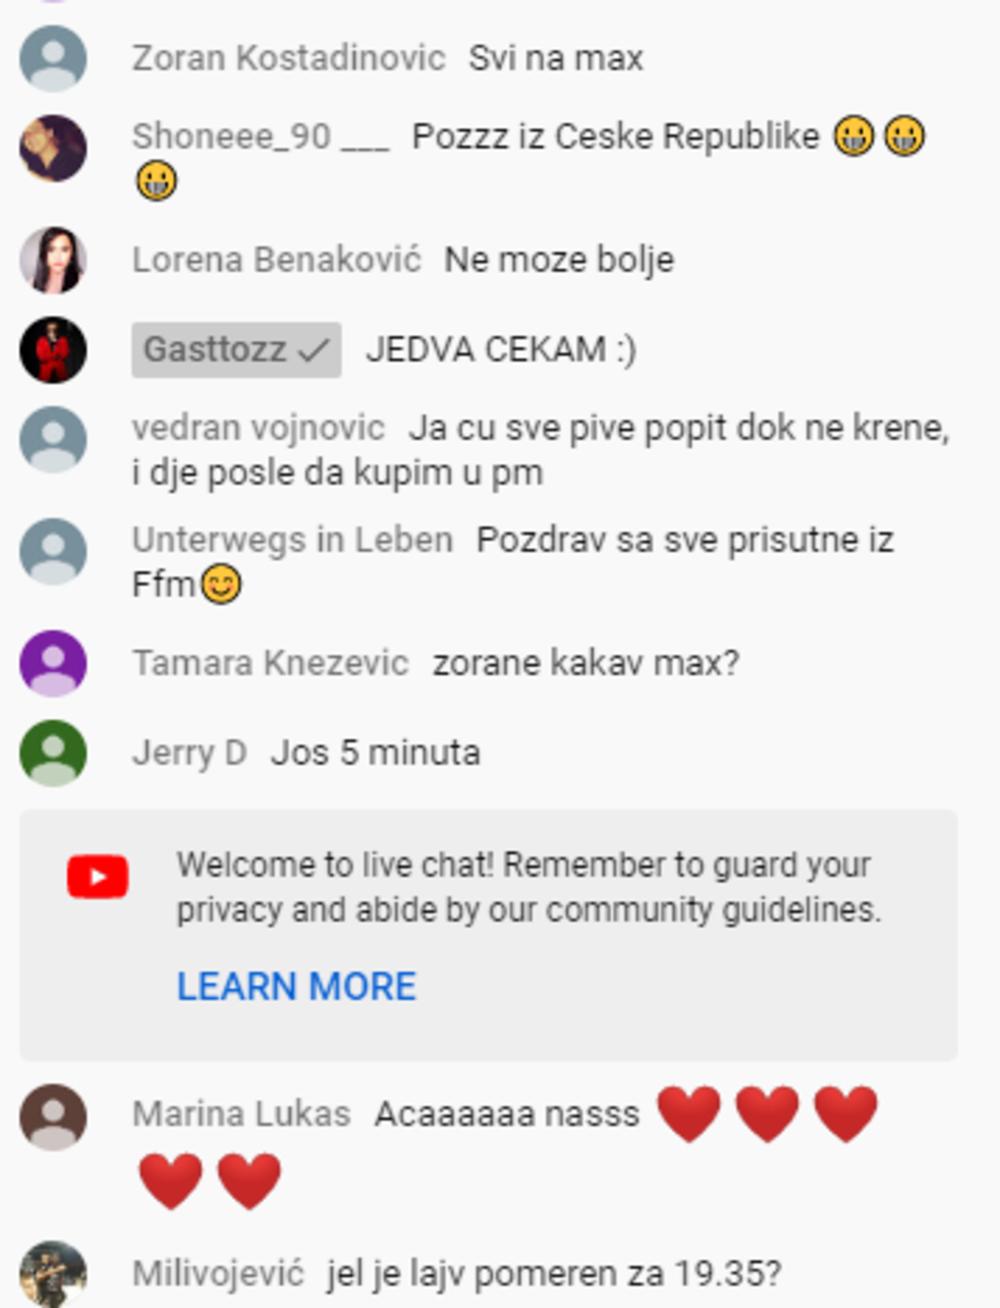Select the Lorena Benaković author name
The image size is (1000, 1308).
[x=276, y=260]
